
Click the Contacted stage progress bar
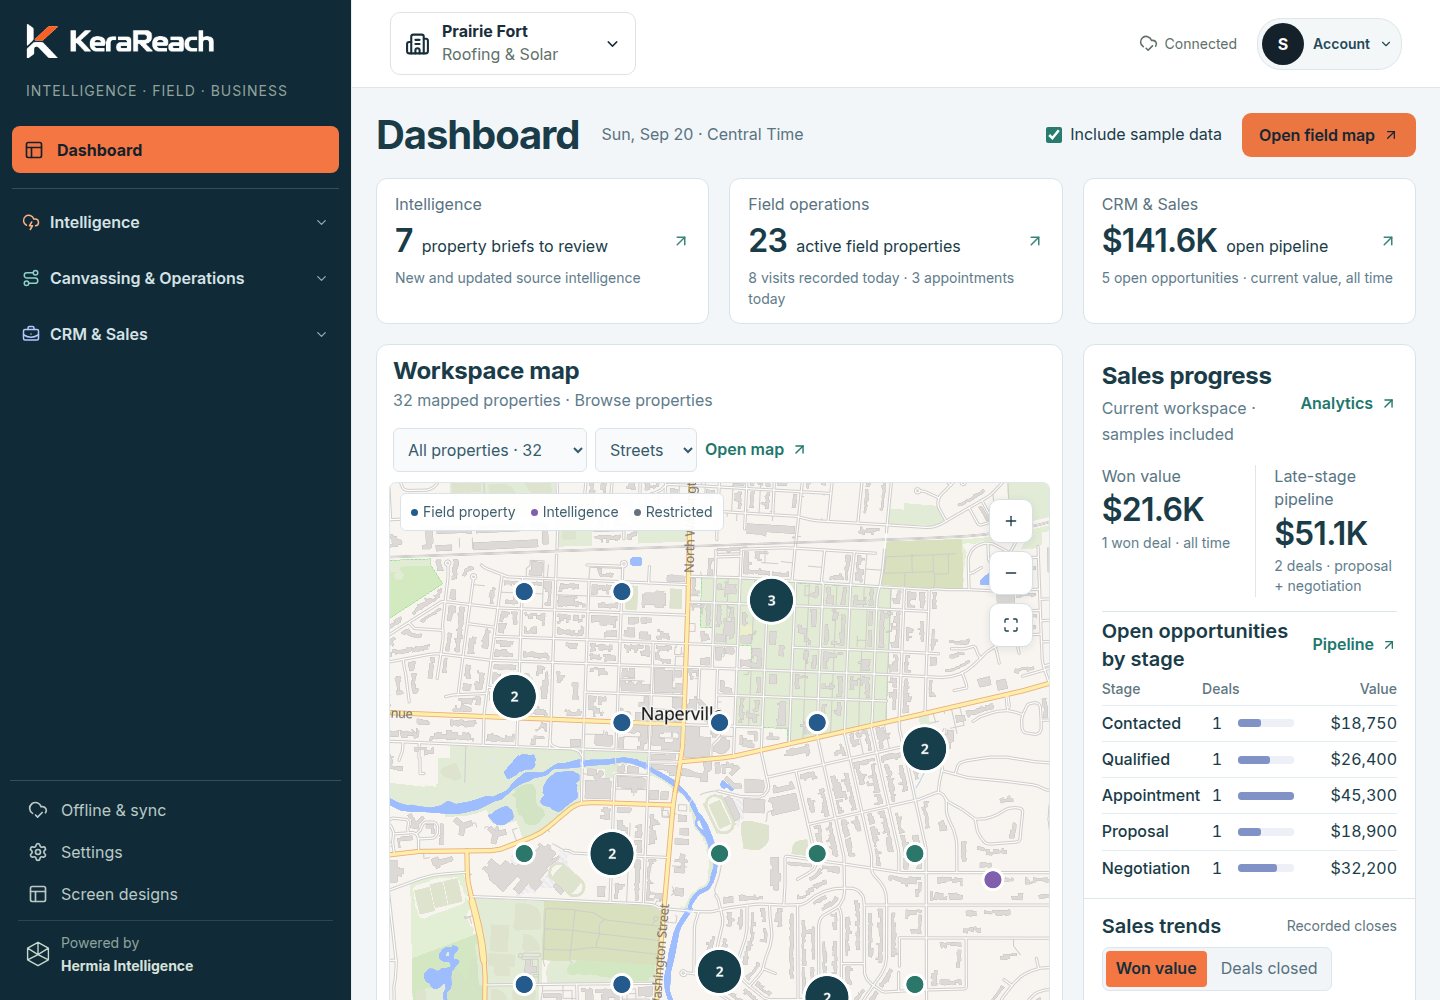tap(1266, 723)
